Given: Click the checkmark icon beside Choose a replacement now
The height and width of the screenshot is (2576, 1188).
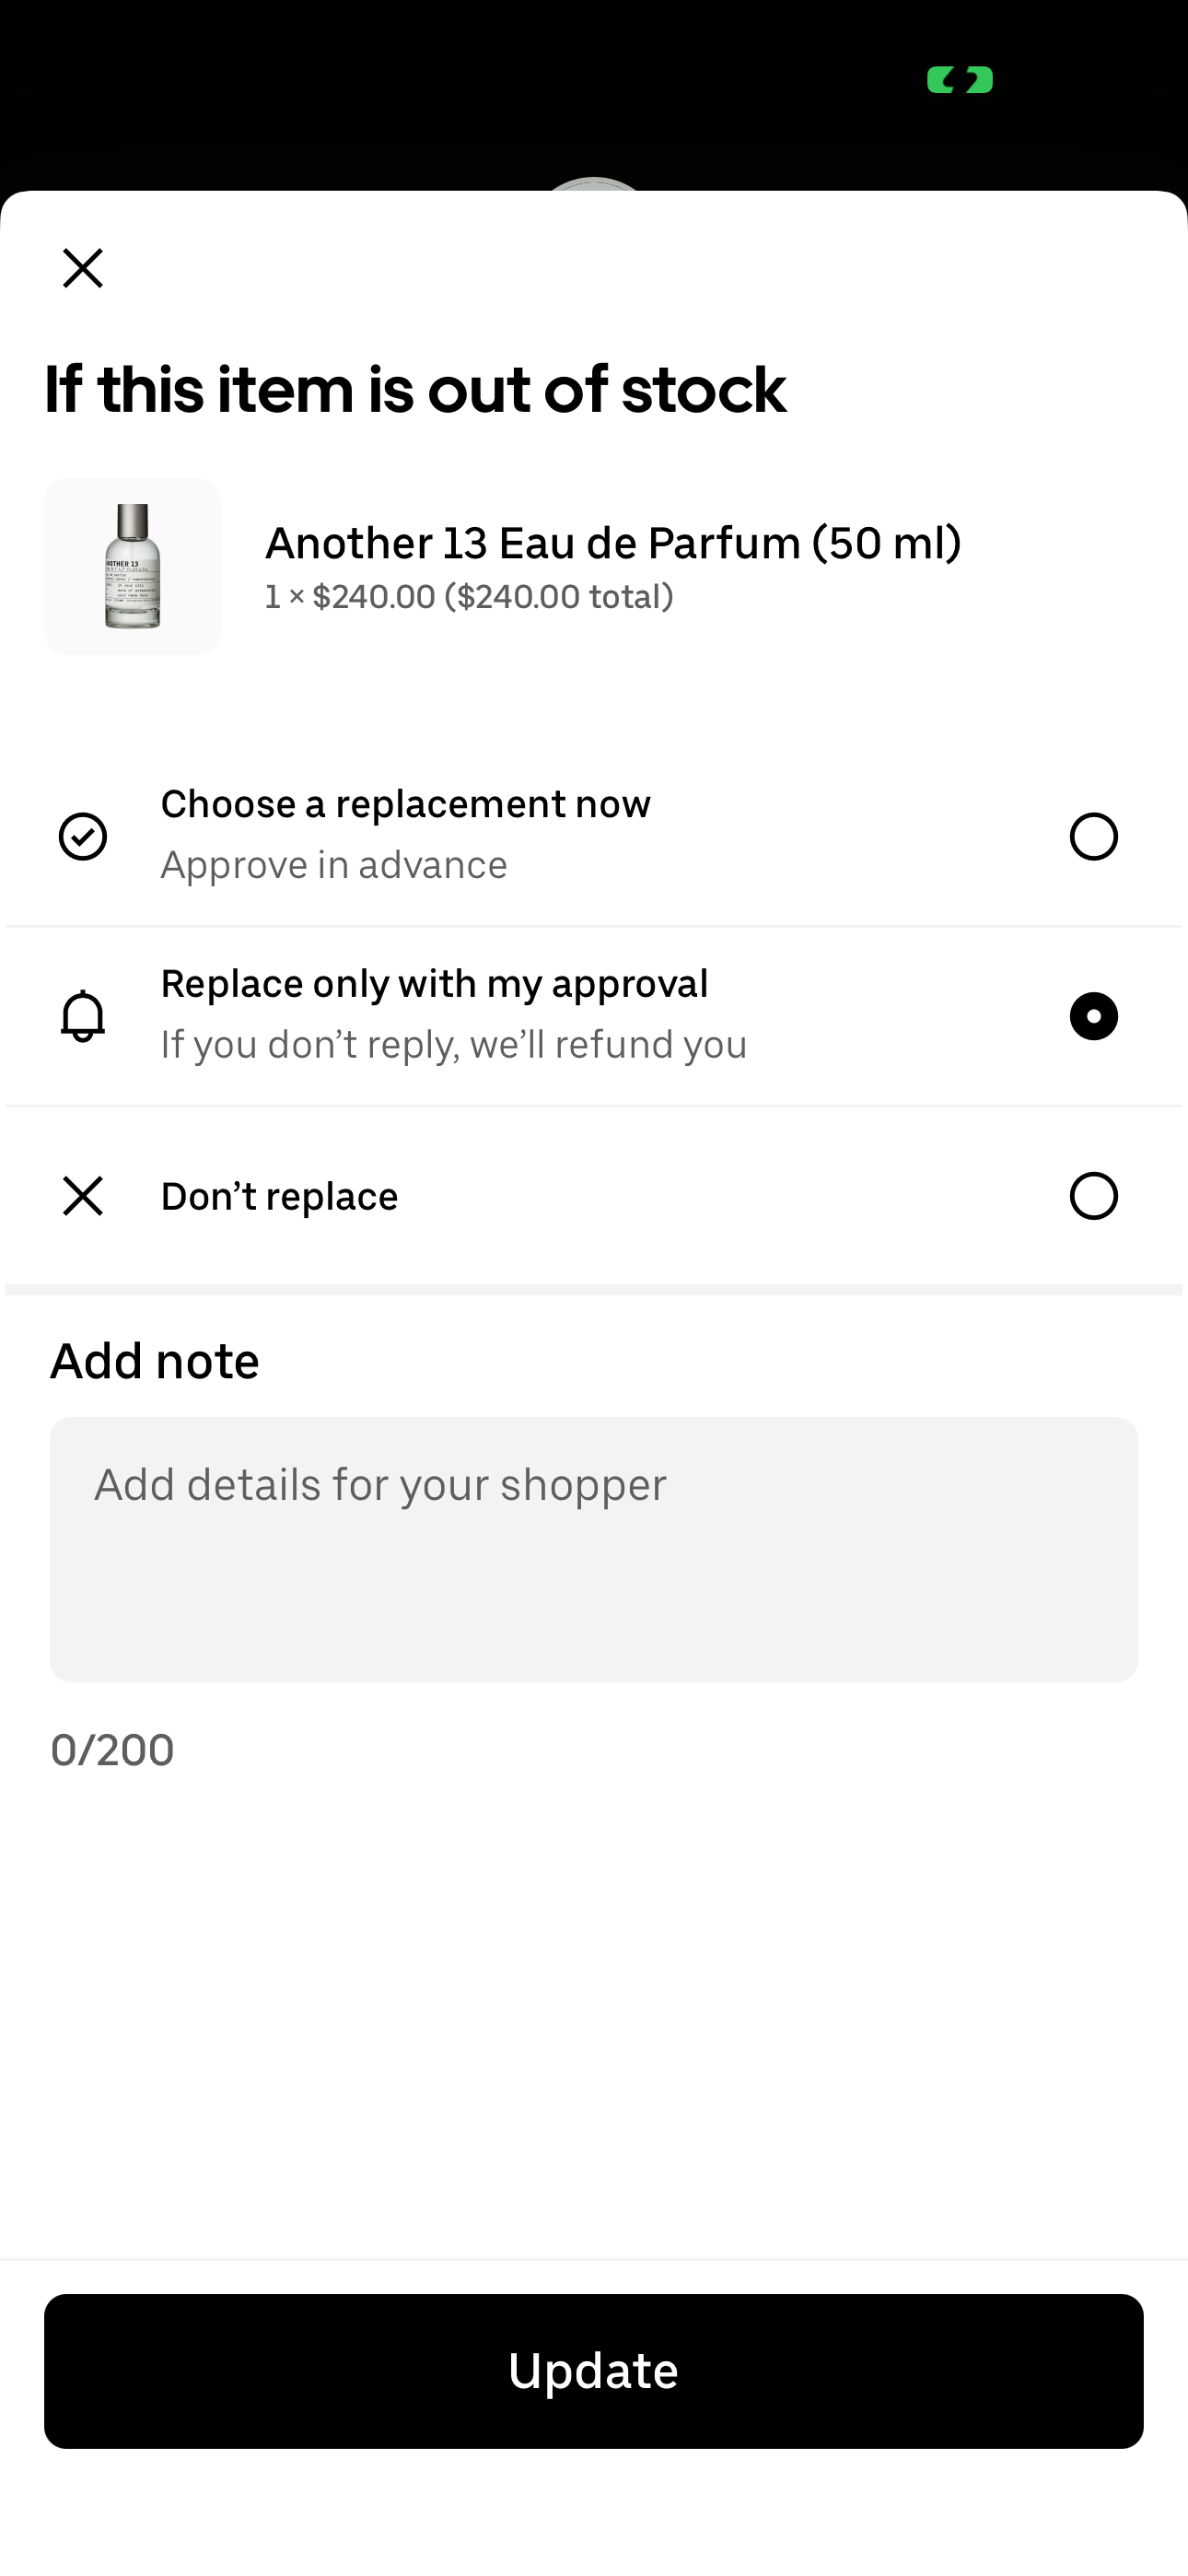Looking at the screenshot, I should [x=84, y=836].
